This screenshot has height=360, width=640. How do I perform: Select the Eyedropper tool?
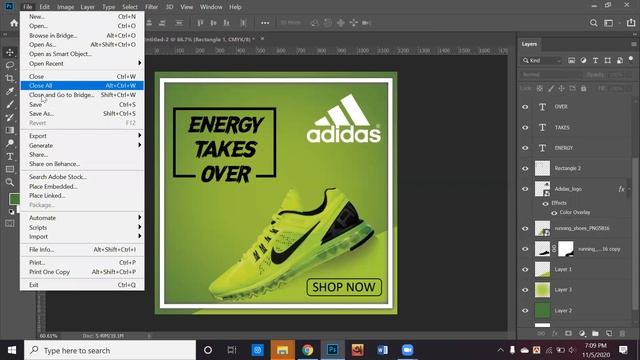10,91
